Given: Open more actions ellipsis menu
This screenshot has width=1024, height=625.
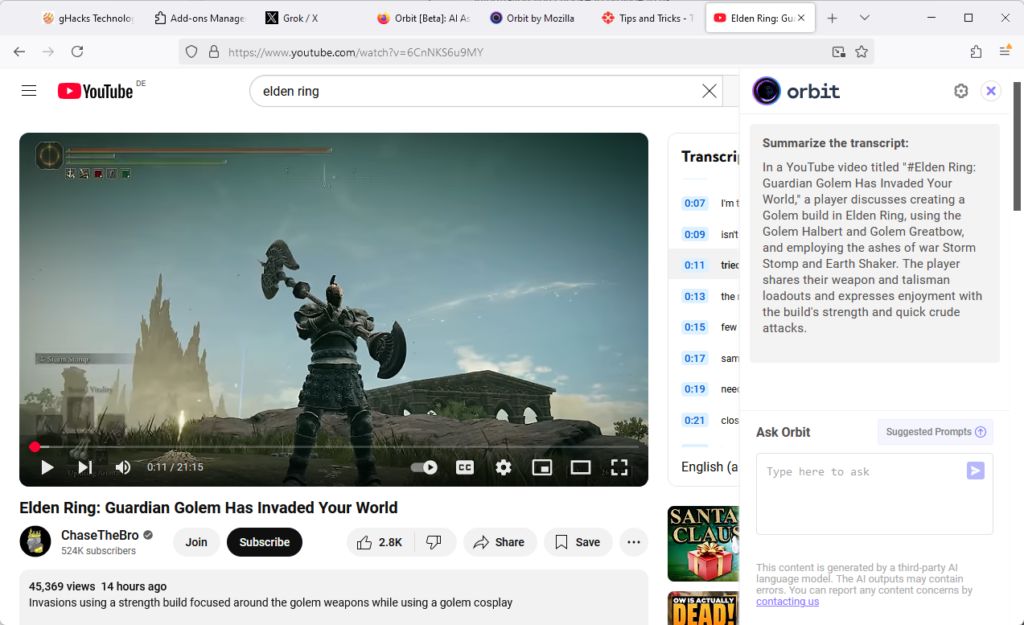Looking at the screenshot, I should [633, 542].
